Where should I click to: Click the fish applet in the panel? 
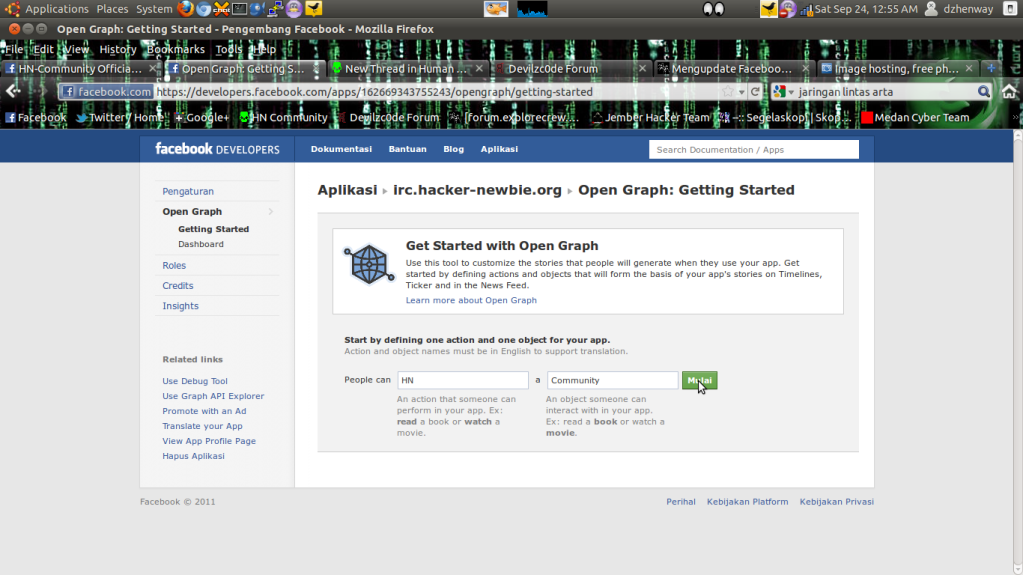click(x=496, y=8)
